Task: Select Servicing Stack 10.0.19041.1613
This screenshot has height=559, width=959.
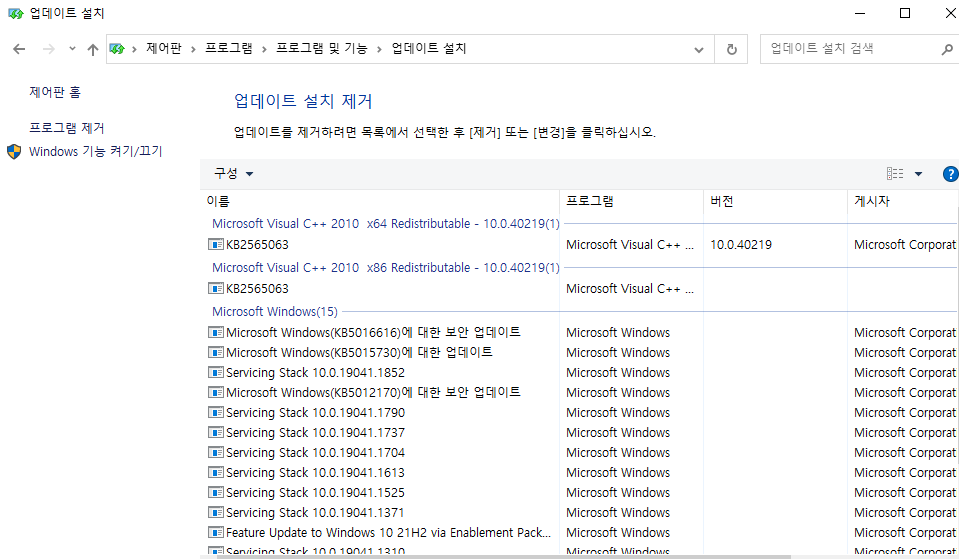Action: (x=316, y=473)
